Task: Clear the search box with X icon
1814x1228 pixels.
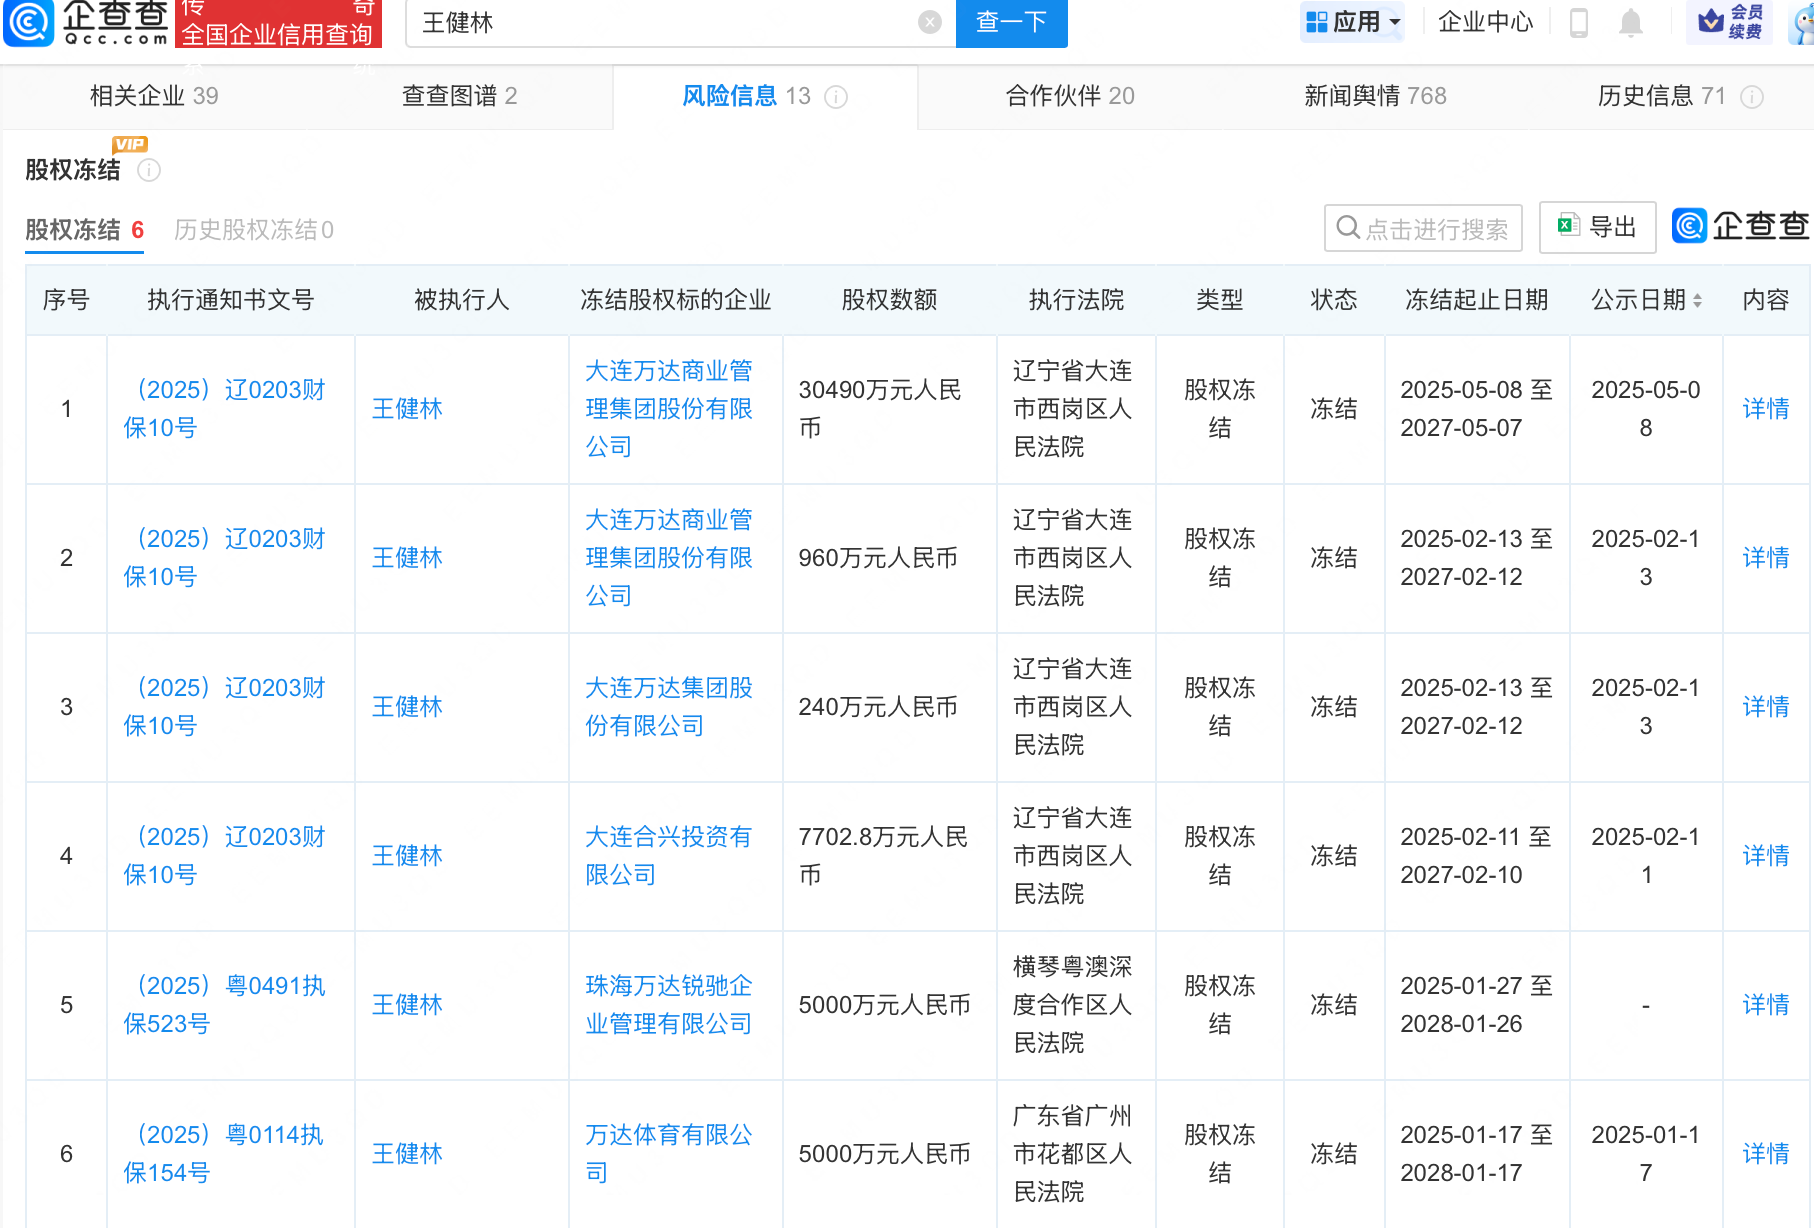Action: coord(929,22)
